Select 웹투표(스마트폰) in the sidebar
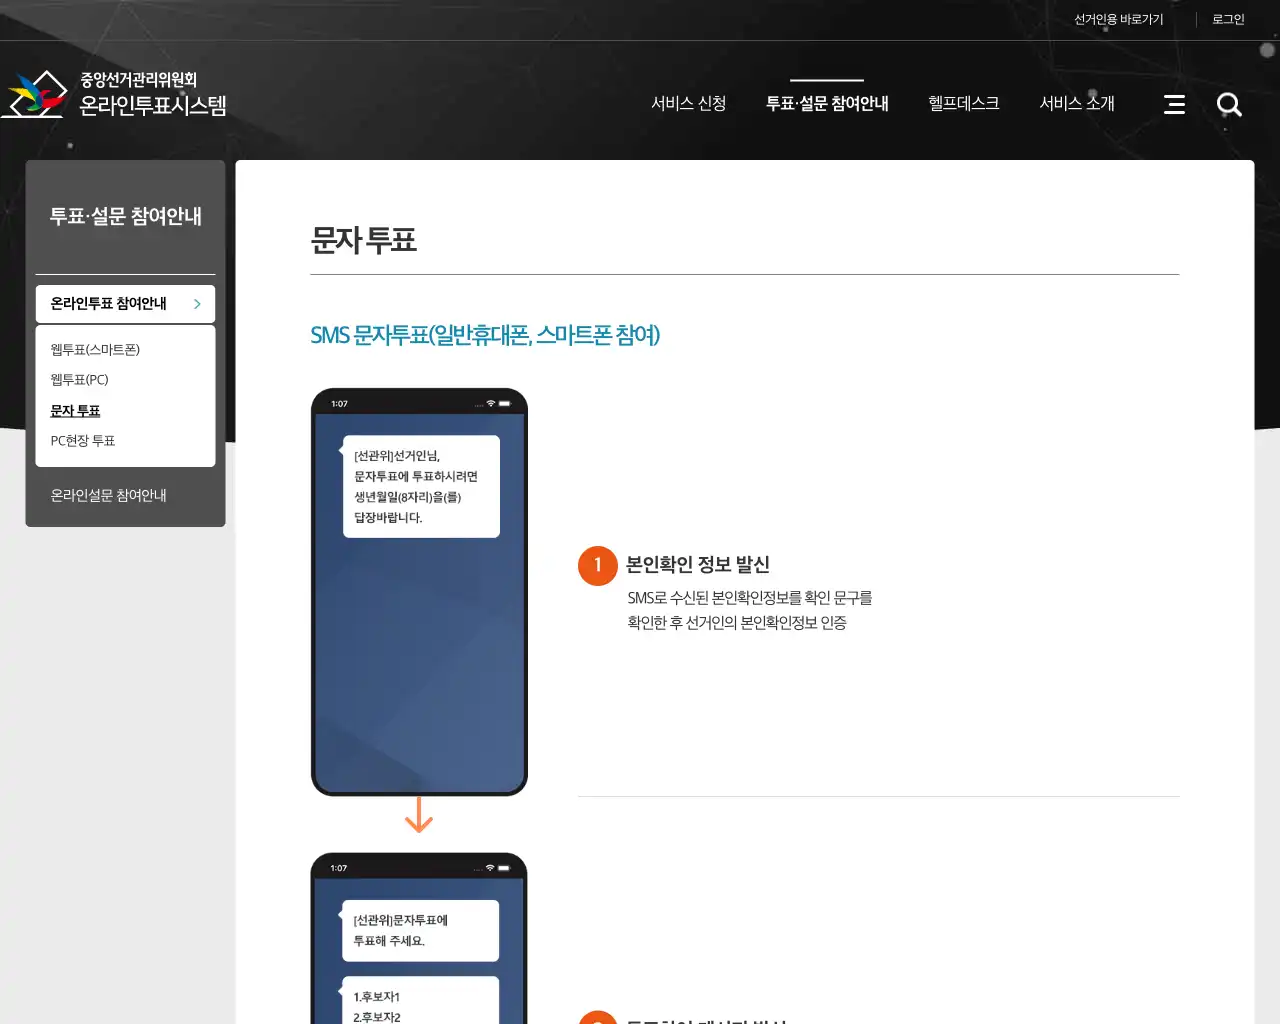 pos(95,349)
